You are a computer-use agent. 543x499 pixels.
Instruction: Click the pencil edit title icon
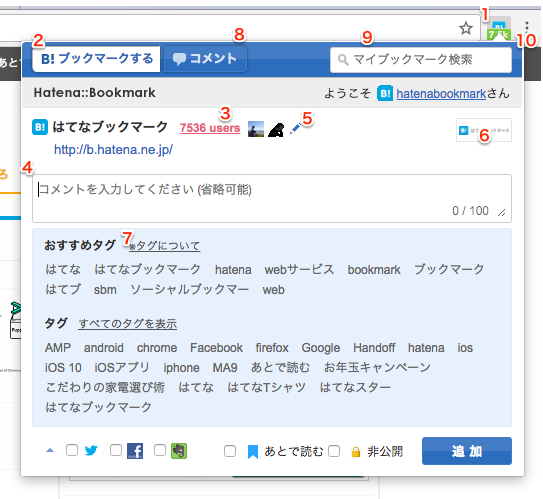pyautogui.click(x=295, y=128)
